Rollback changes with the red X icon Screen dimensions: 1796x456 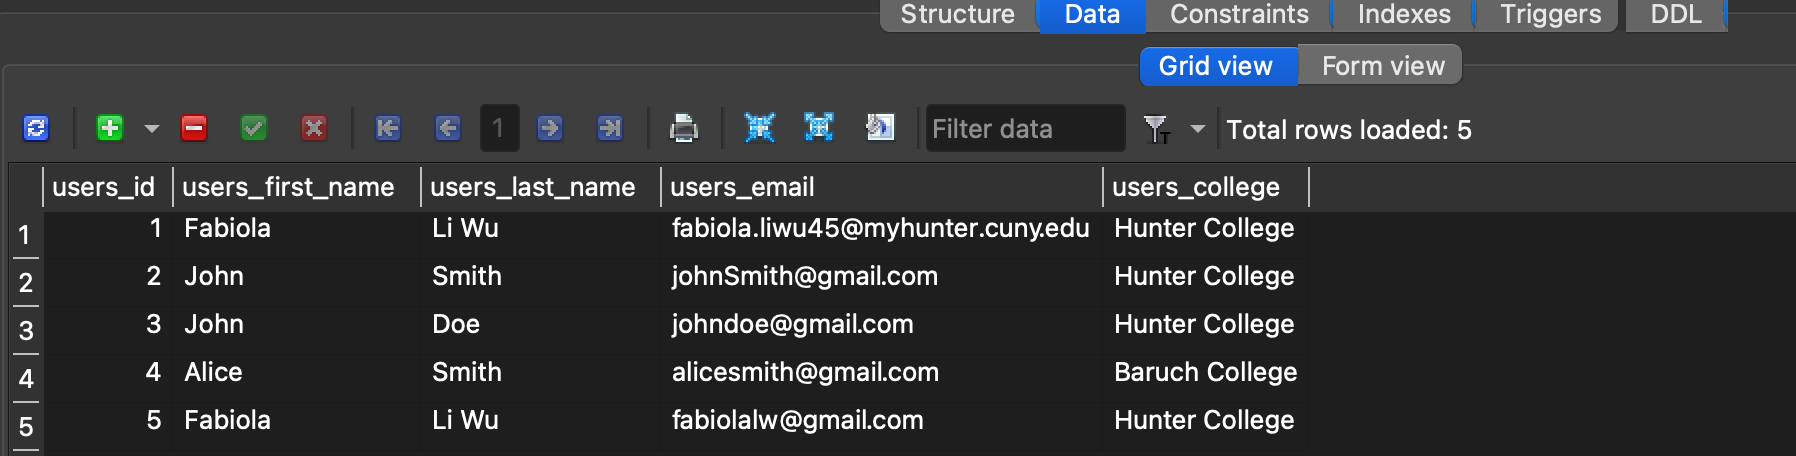314,129
